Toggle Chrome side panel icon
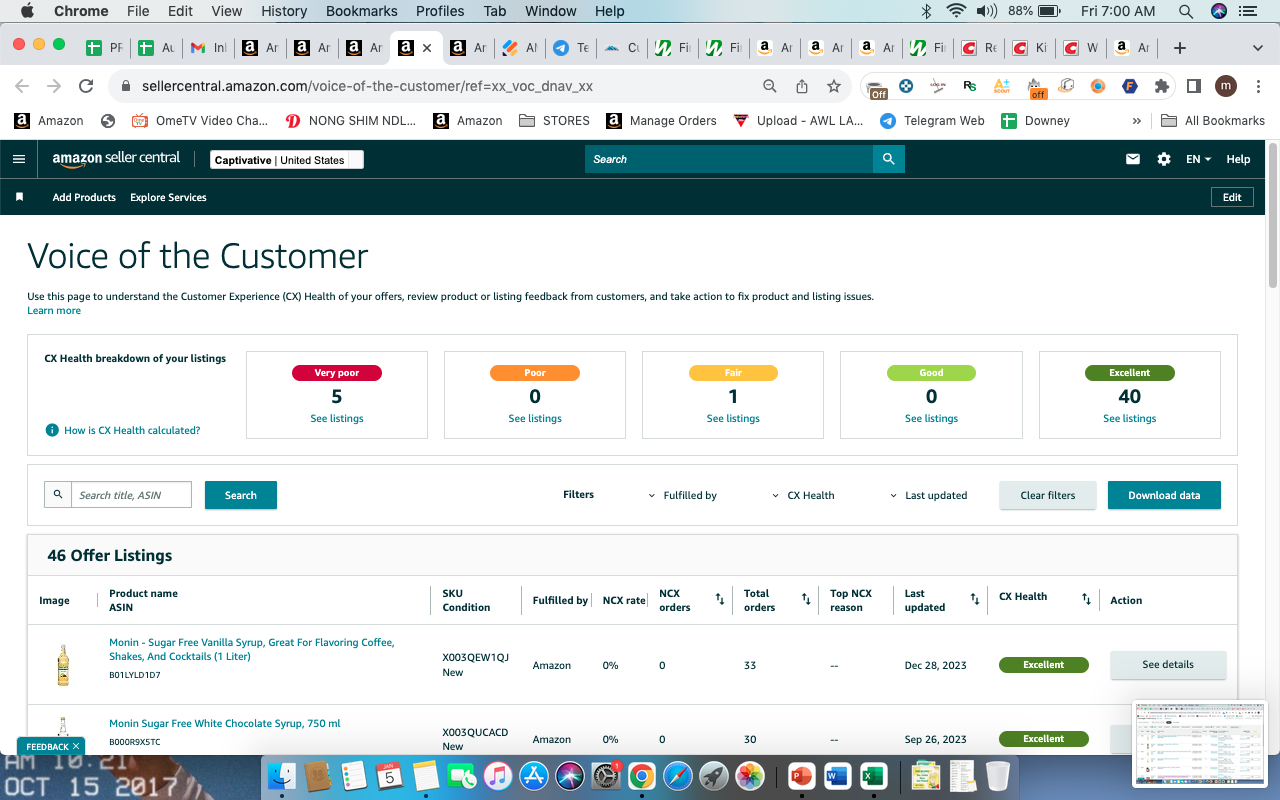The image size is (1280, 800). (1193, 86)
